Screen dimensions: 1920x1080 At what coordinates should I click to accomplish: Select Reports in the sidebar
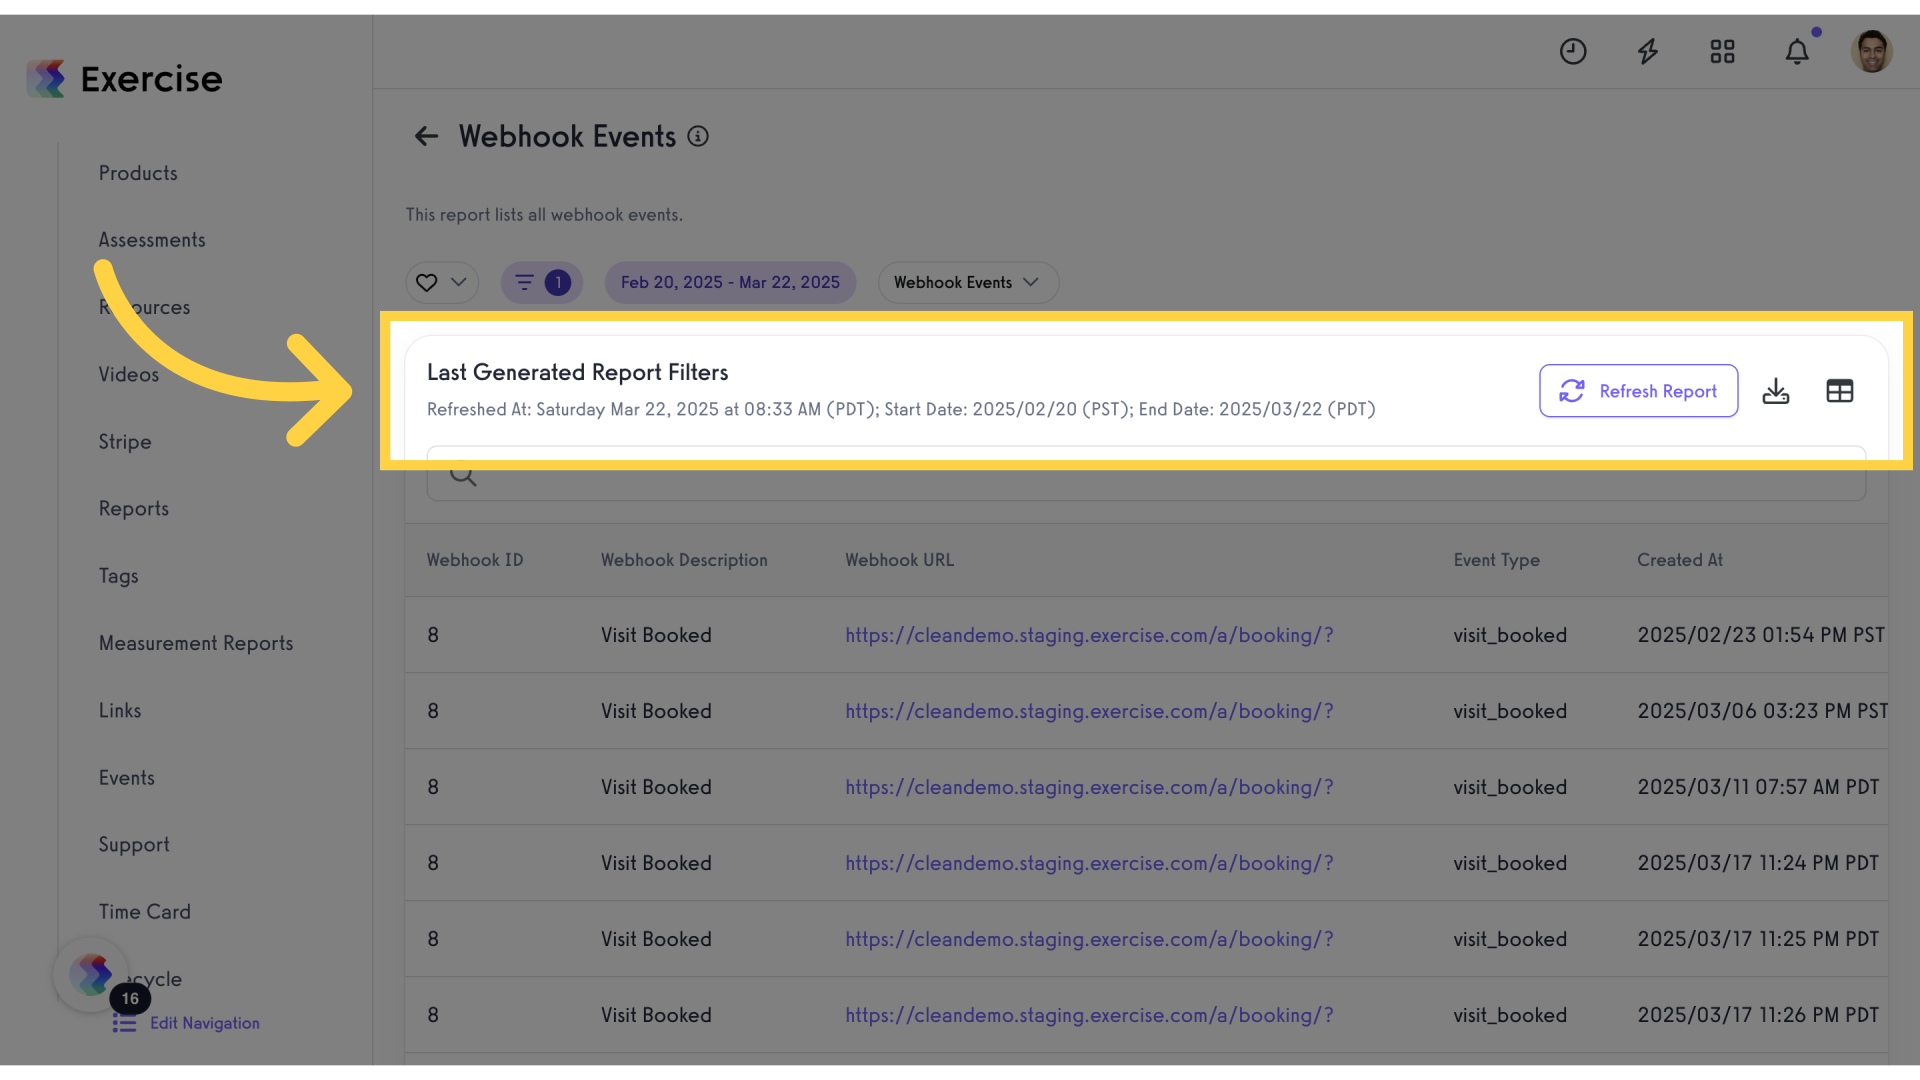click(134, 508)
